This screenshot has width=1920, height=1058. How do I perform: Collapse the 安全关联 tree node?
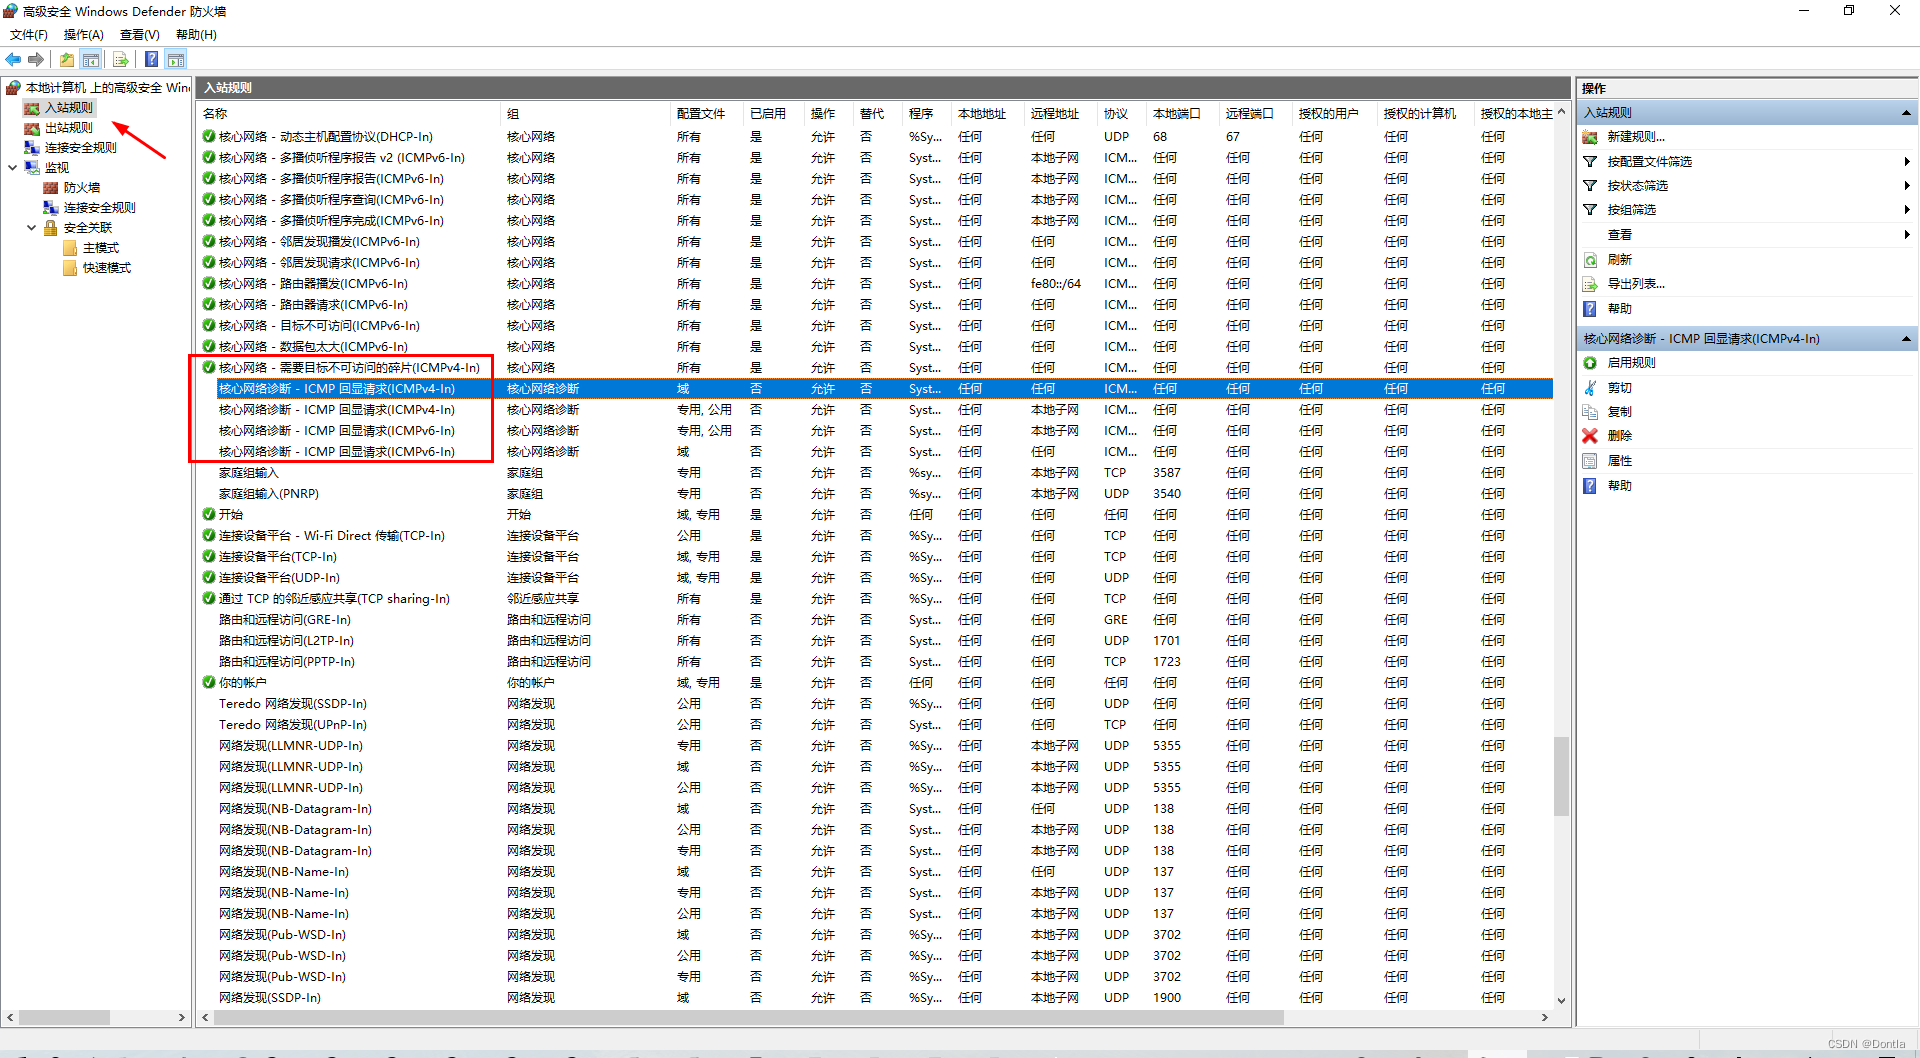[x=31, y=228]
